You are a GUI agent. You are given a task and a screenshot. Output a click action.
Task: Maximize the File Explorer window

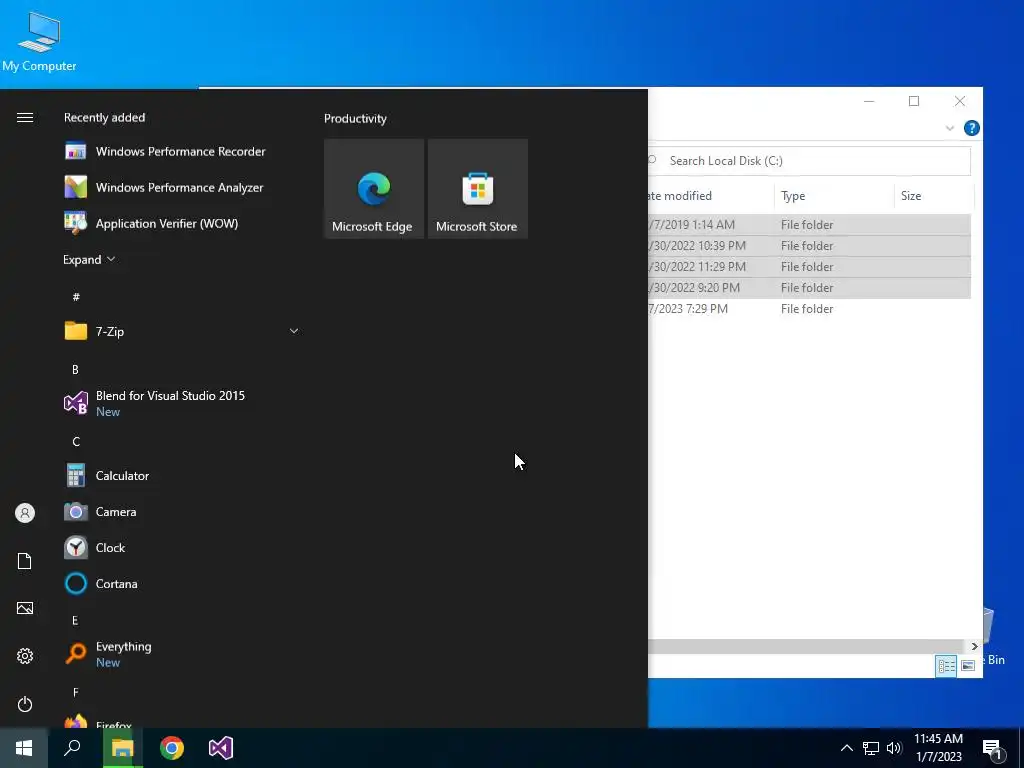click(914, 101)
